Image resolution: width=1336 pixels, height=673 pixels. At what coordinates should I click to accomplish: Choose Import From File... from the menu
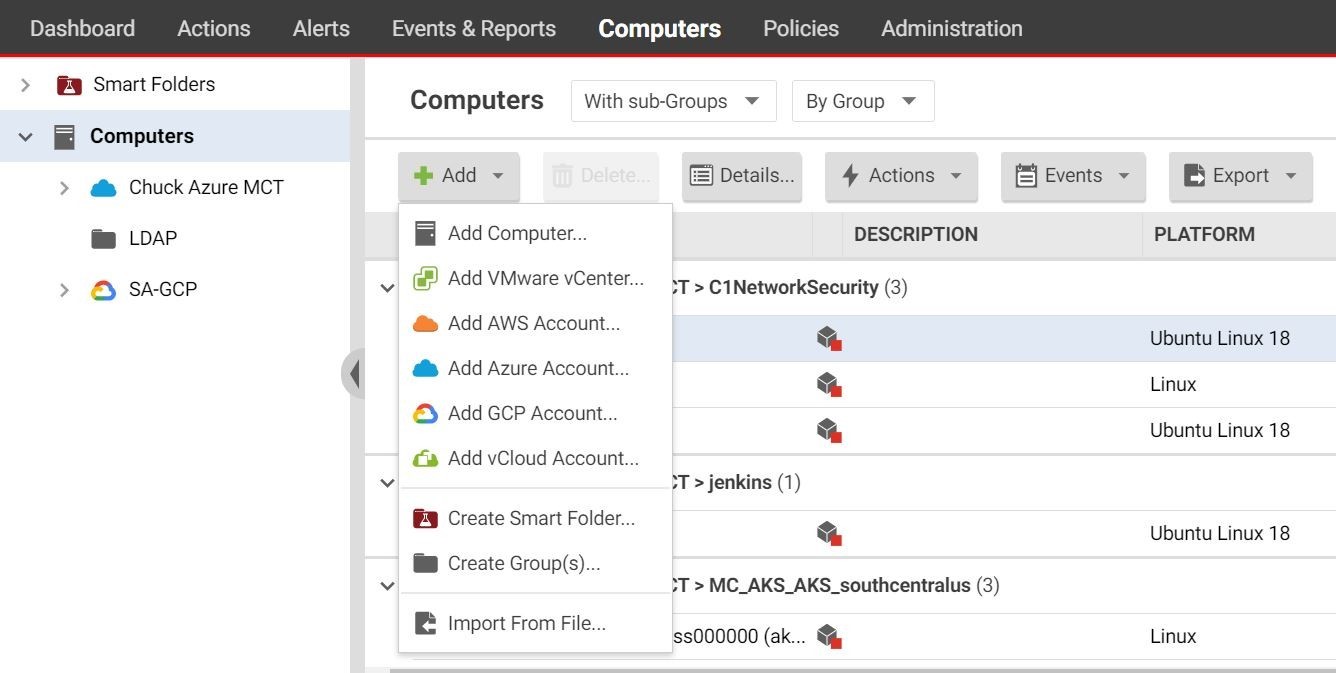(x=535, y=624)
